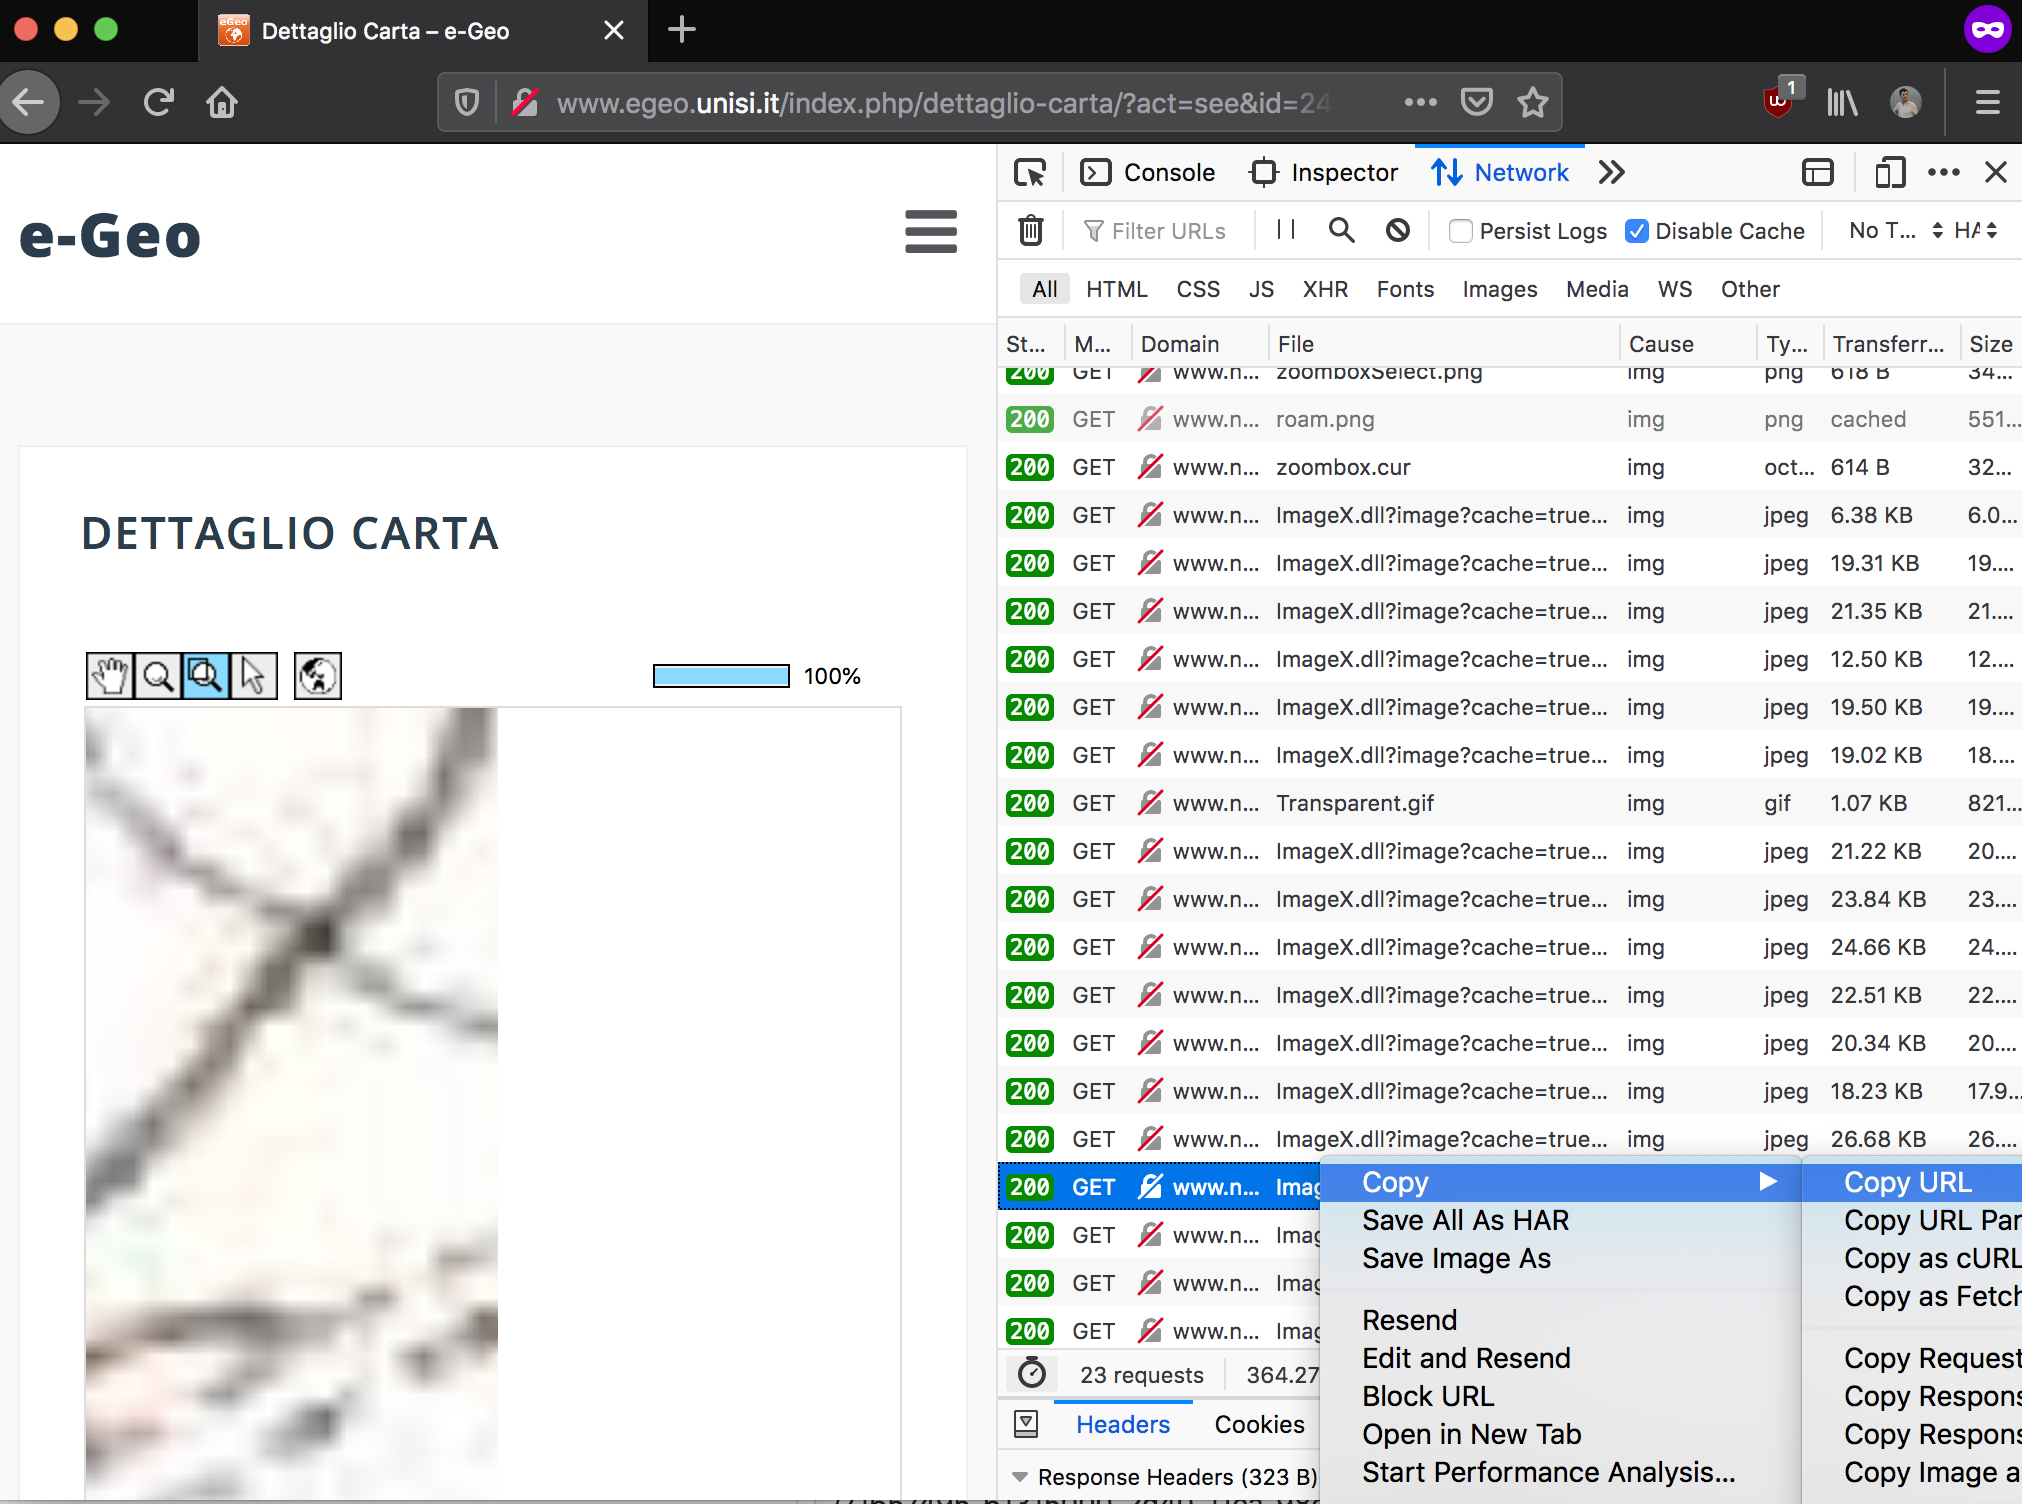Filter requests by XHR
This screenshot has width=2022, height=1504.
coord(1325,289)
